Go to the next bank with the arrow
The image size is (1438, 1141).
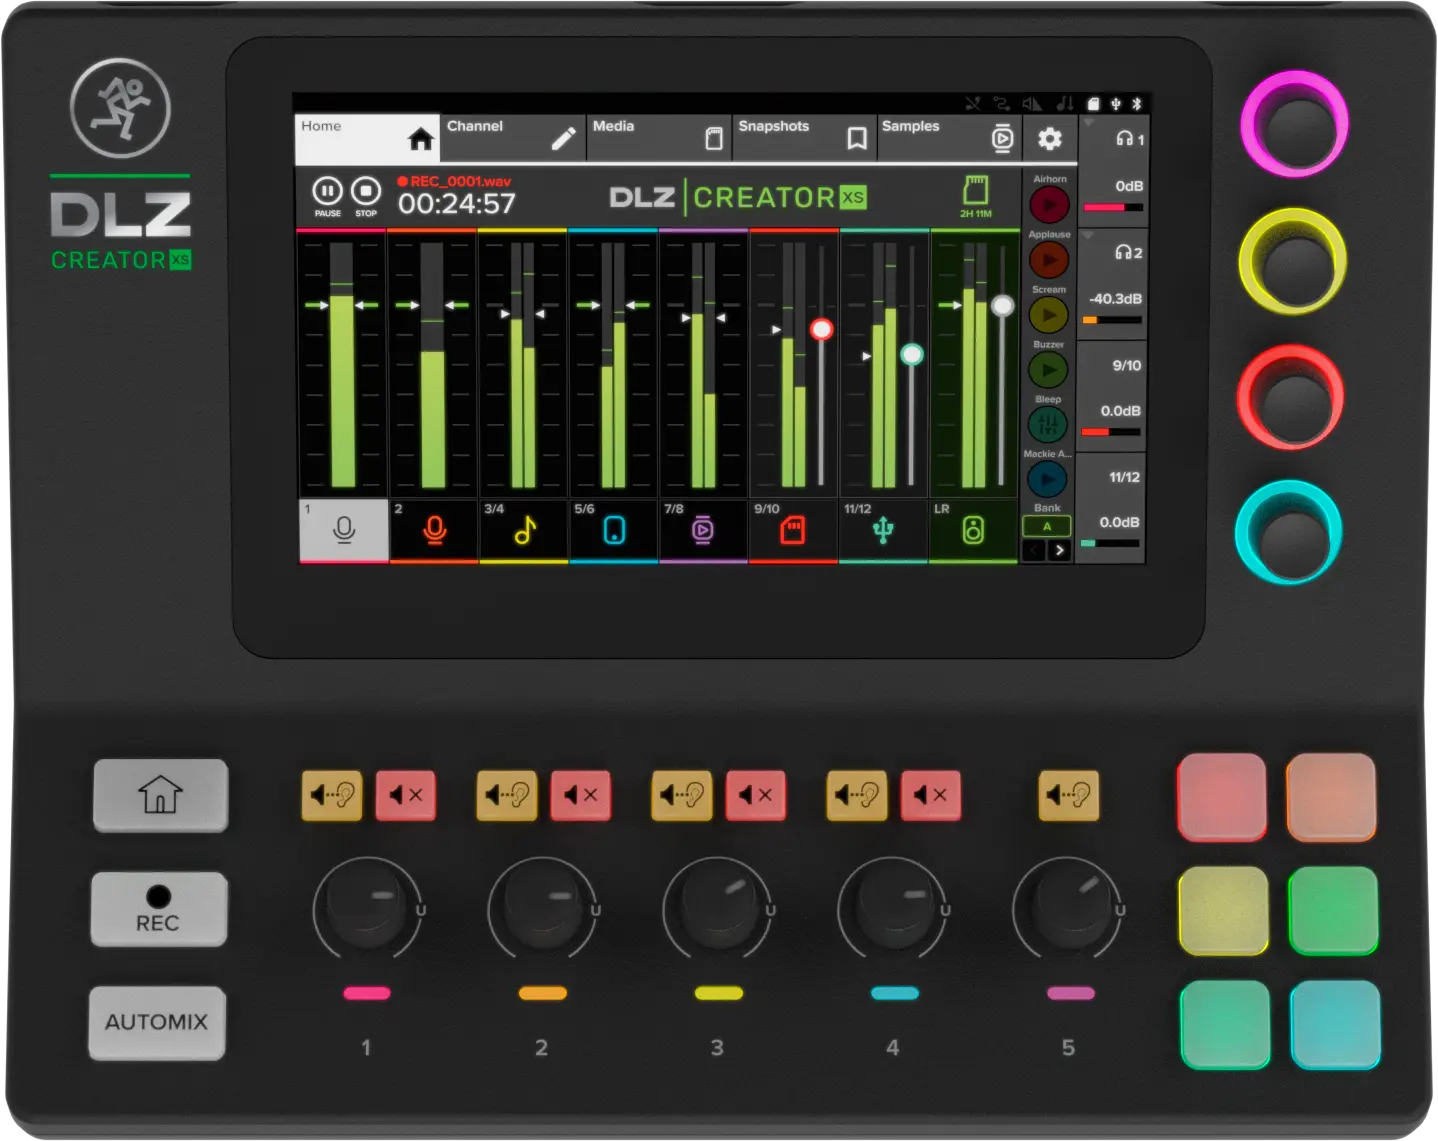1061,550
